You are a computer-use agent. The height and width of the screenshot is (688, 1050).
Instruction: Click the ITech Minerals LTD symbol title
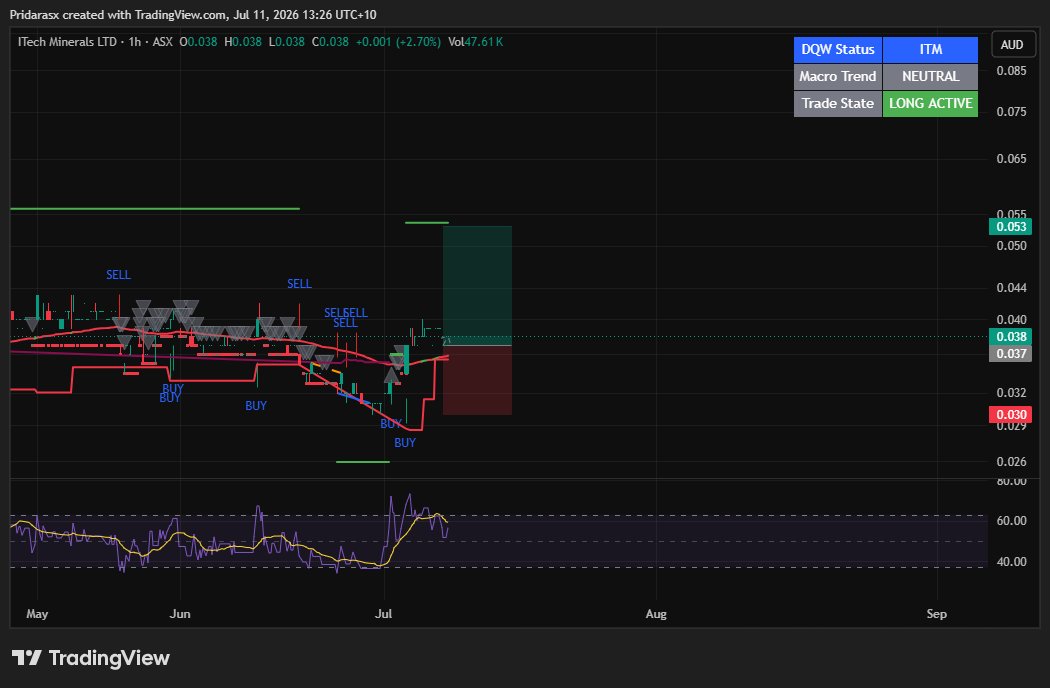(x=67, y=42)
